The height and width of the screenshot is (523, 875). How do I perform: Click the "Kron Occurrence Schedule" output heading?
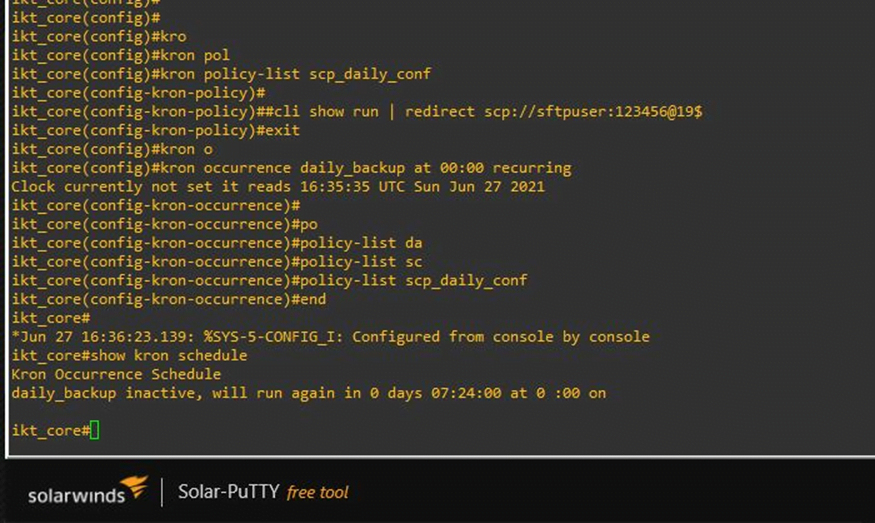point(116,374)
